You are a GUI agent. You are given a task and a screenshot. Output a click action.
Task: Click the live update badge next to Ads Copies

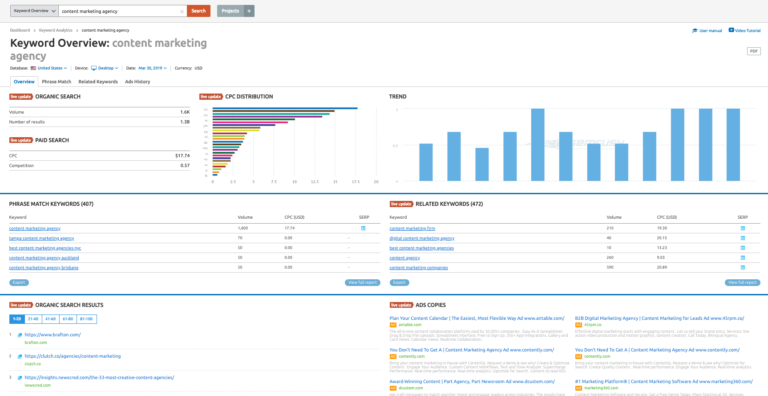tap(402, 305)
